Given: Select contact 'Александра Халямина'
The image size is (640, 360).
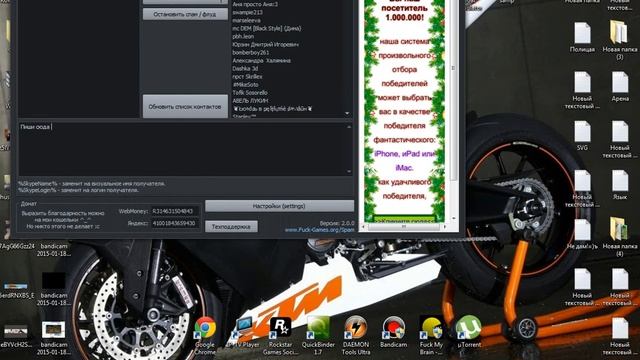Looking at the screenshot, I should (261, 60).
